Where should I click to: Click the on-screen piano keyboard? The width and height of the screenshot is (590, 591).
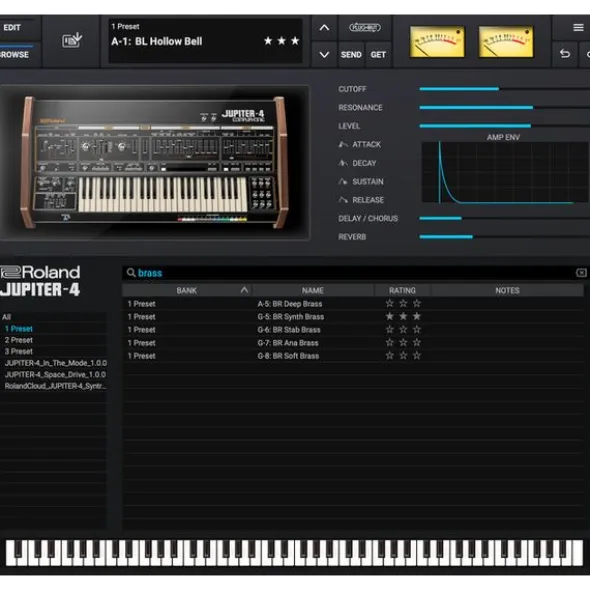(x=294, y=553)
